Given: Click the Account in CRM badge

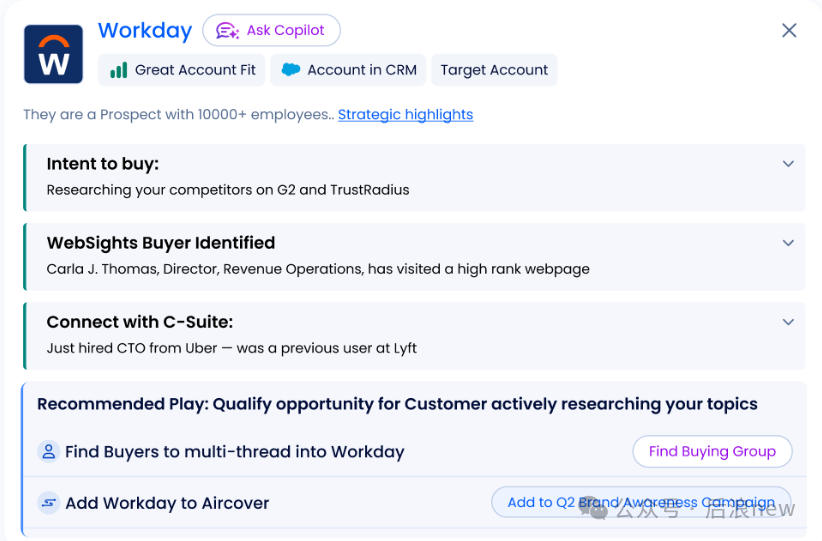Looking at the screenshot, I should [x=348, y=70].
